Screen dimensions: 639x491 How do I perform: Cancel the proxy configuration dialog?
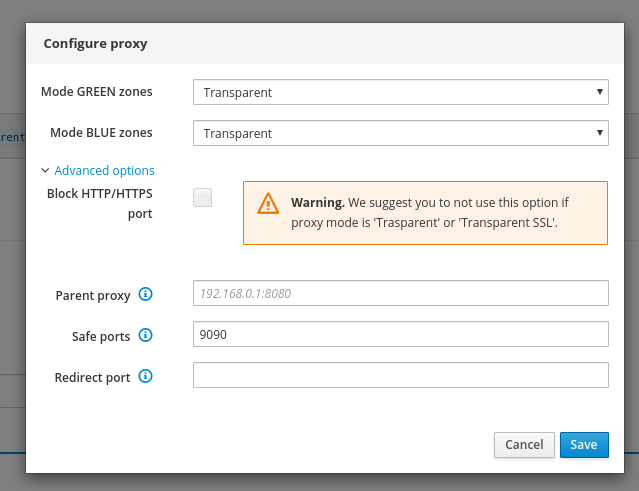(524, 445)
